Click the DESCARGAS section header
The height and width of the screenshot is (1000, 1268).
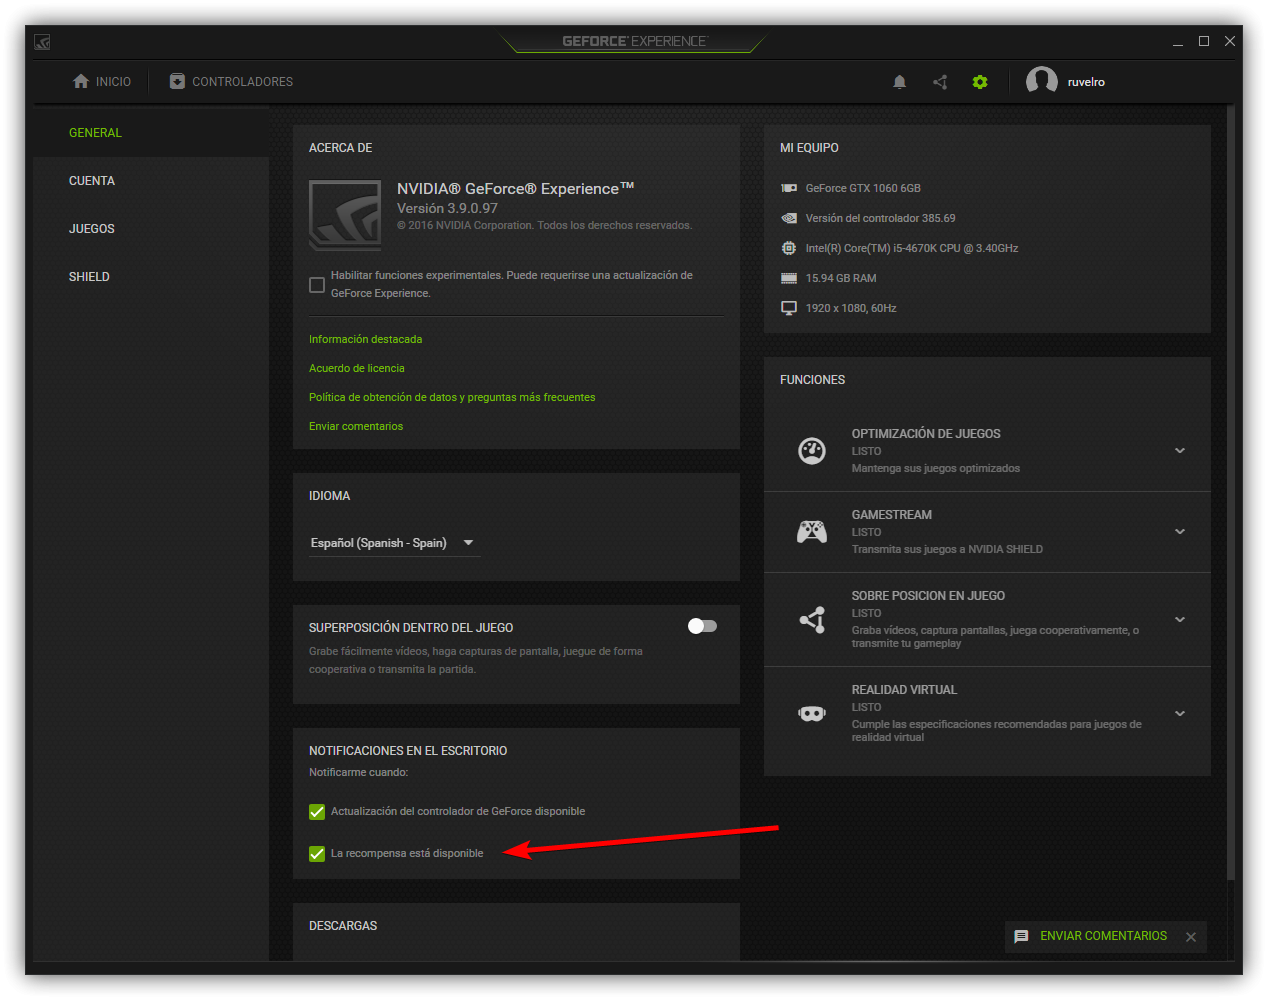[343, 926]
